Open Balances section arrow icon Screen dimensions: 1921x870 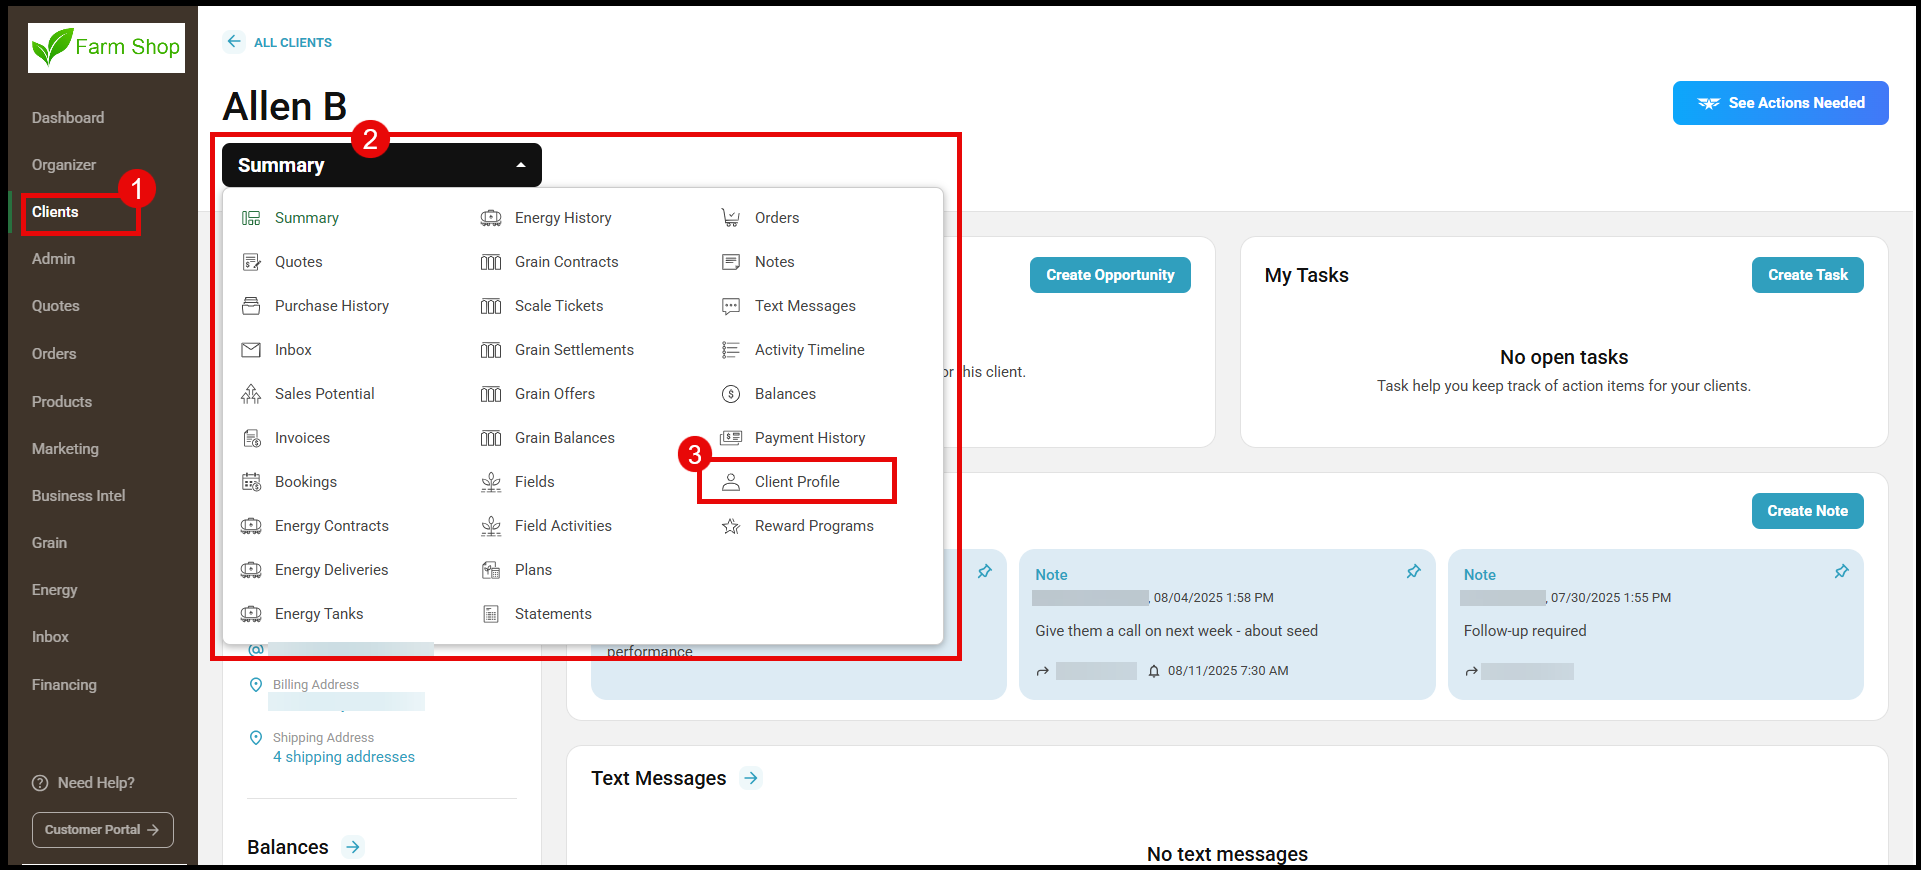point(353,847)
